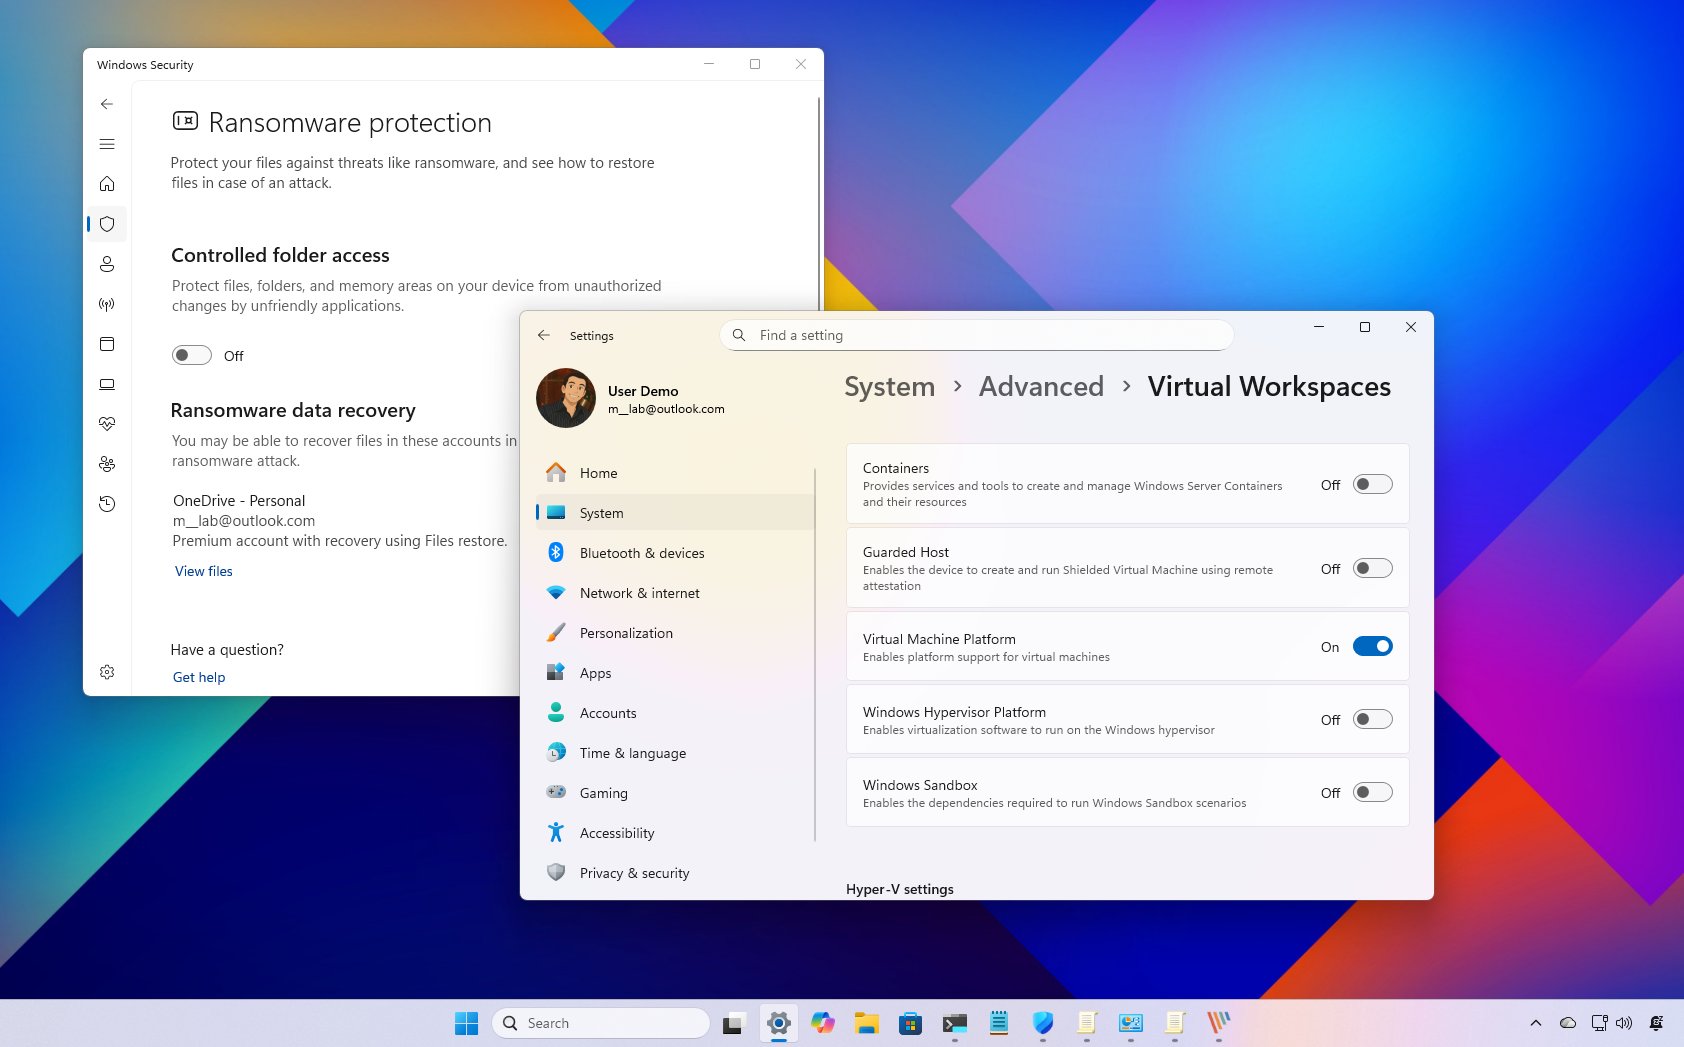Viewport: 1684px width, 1047px height.
Task: Turn off Virtual Machine Platform
Action: [x=1373, y=646]
